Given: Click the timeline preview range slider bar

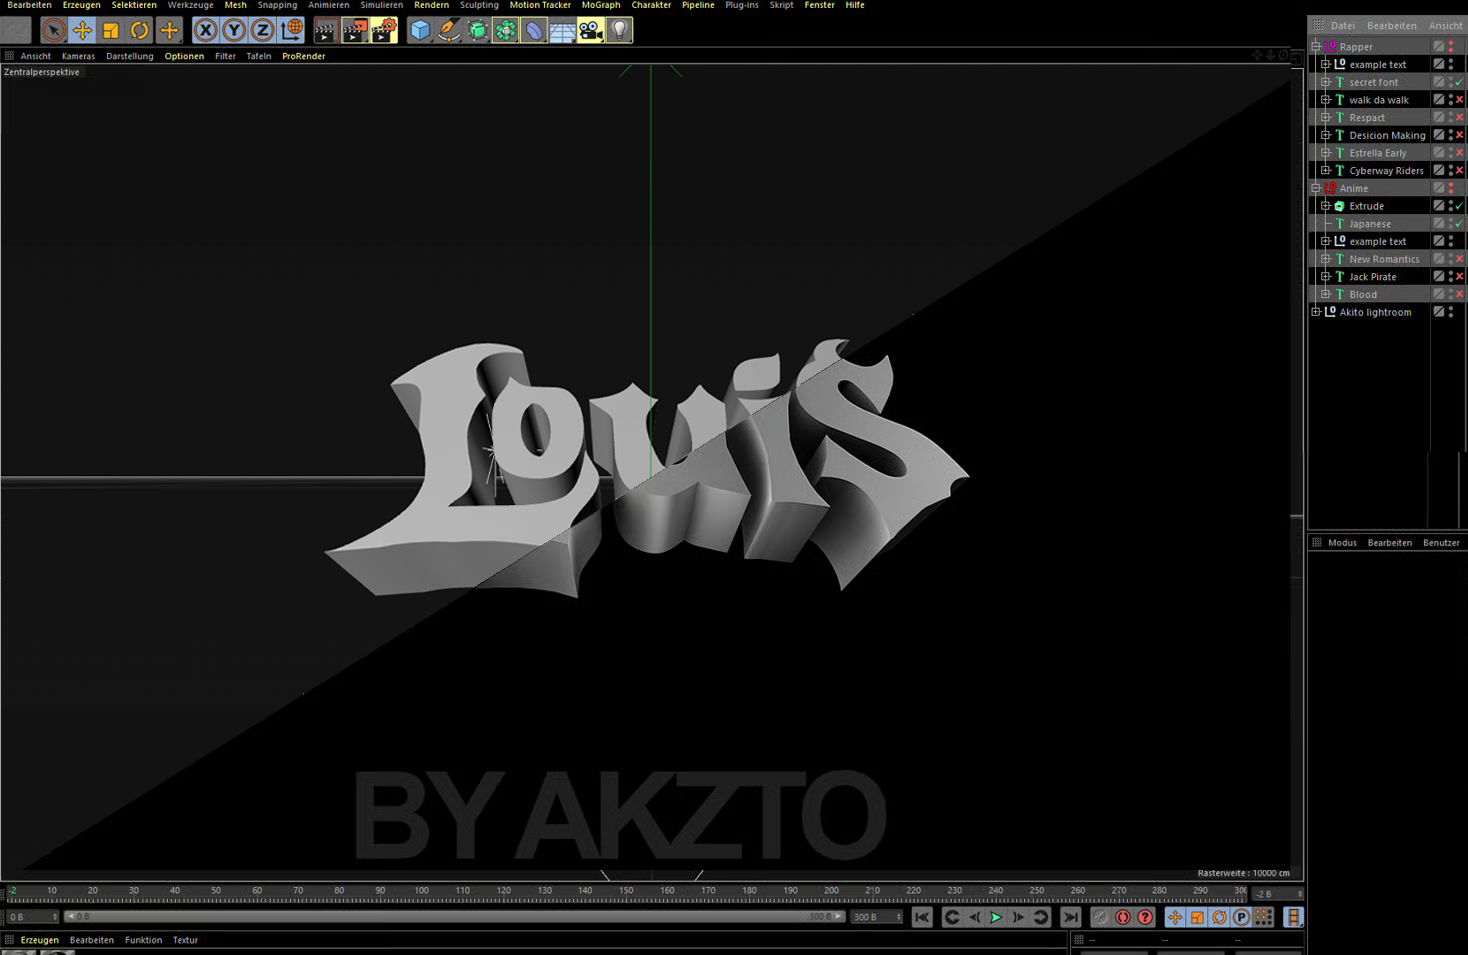Looking at the screenshot, I should [x=455, y=917].
